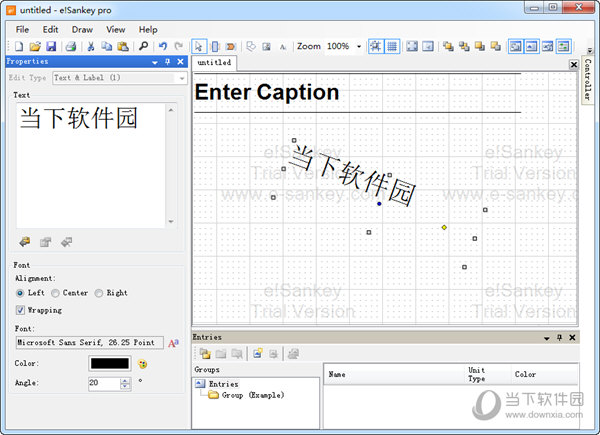
Task: Close the Properties panel
Action: 180,62
